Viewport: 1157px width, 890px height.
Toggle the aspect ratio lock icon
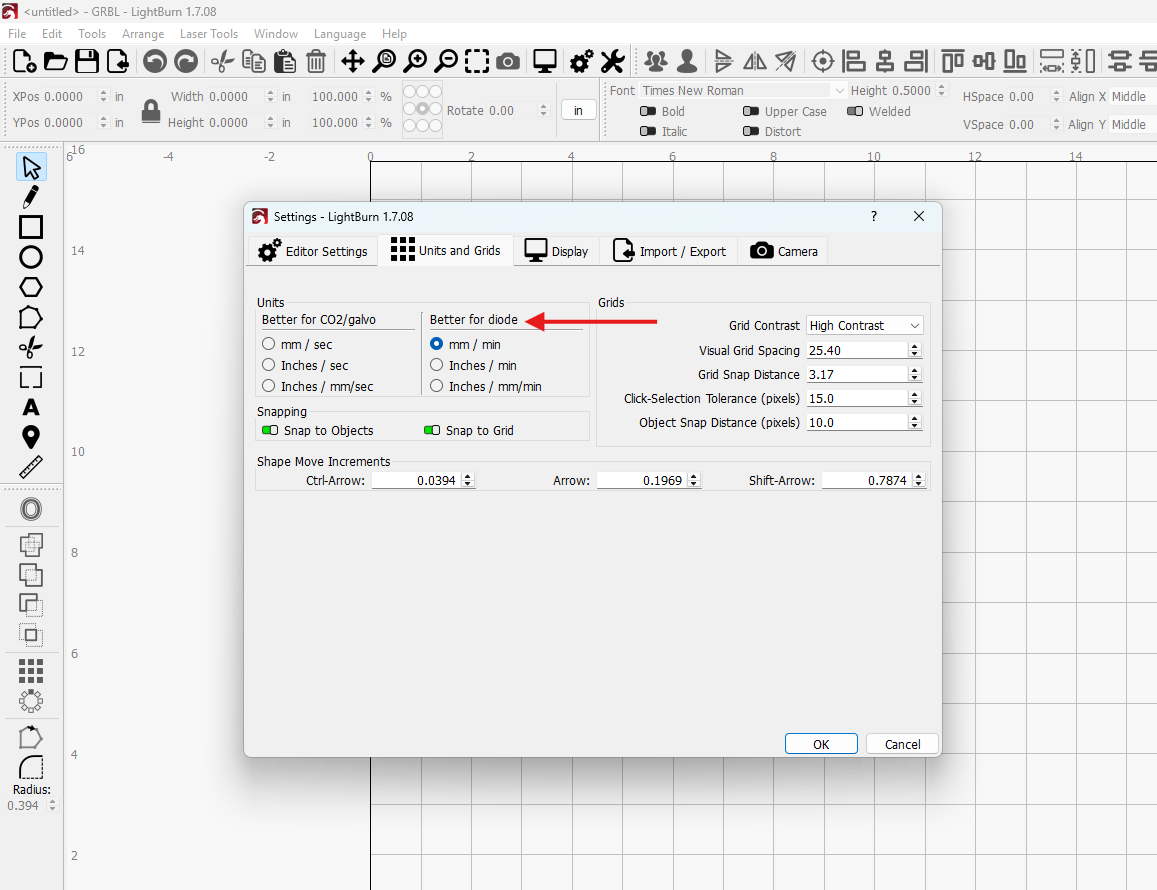click(x=151, y=111)
